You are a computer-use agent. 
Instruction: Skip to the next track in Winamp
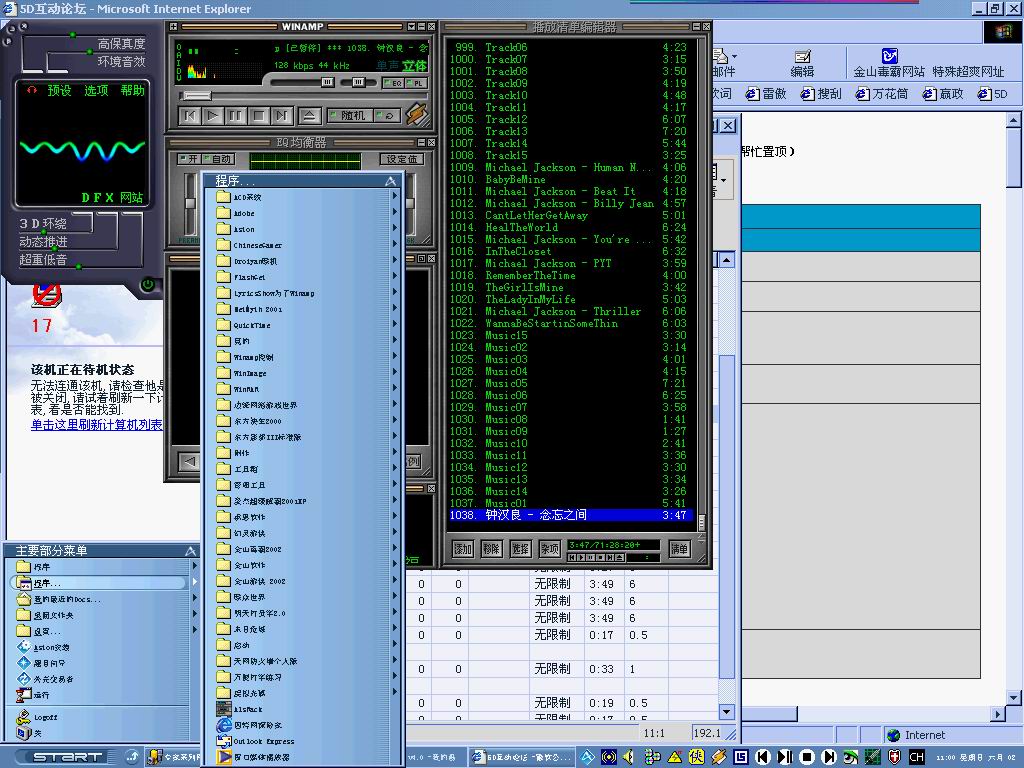[281, 116]
